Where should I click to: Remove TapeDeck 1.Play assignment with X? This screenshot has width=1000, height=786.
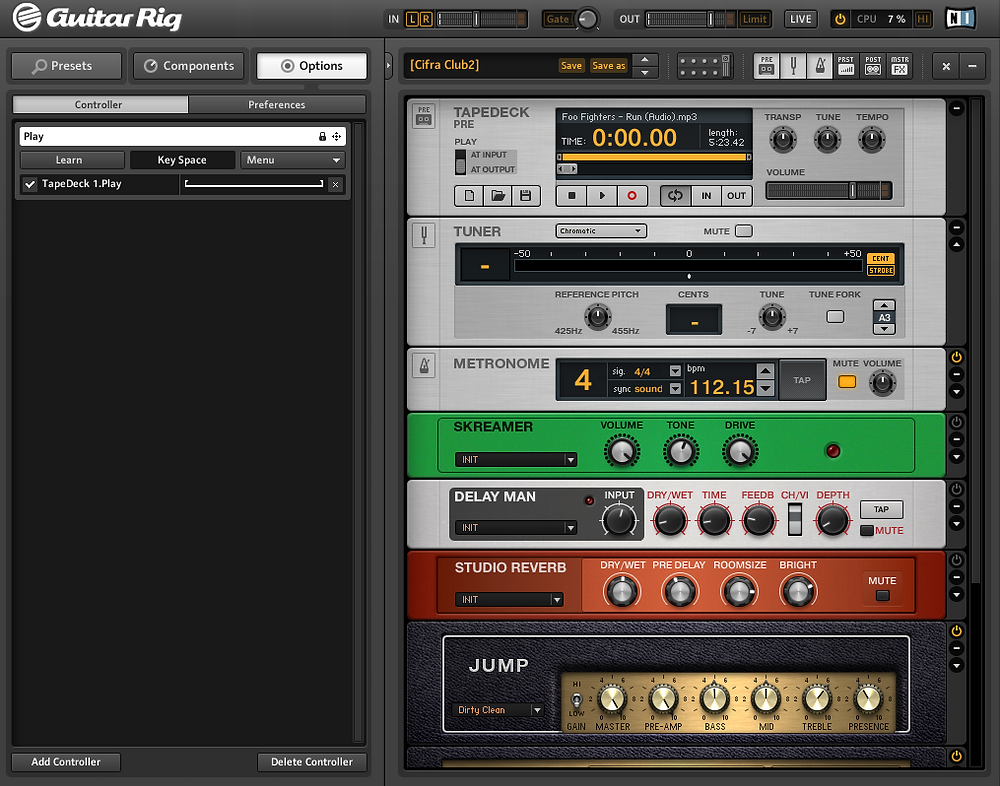(x=335, y=185)
